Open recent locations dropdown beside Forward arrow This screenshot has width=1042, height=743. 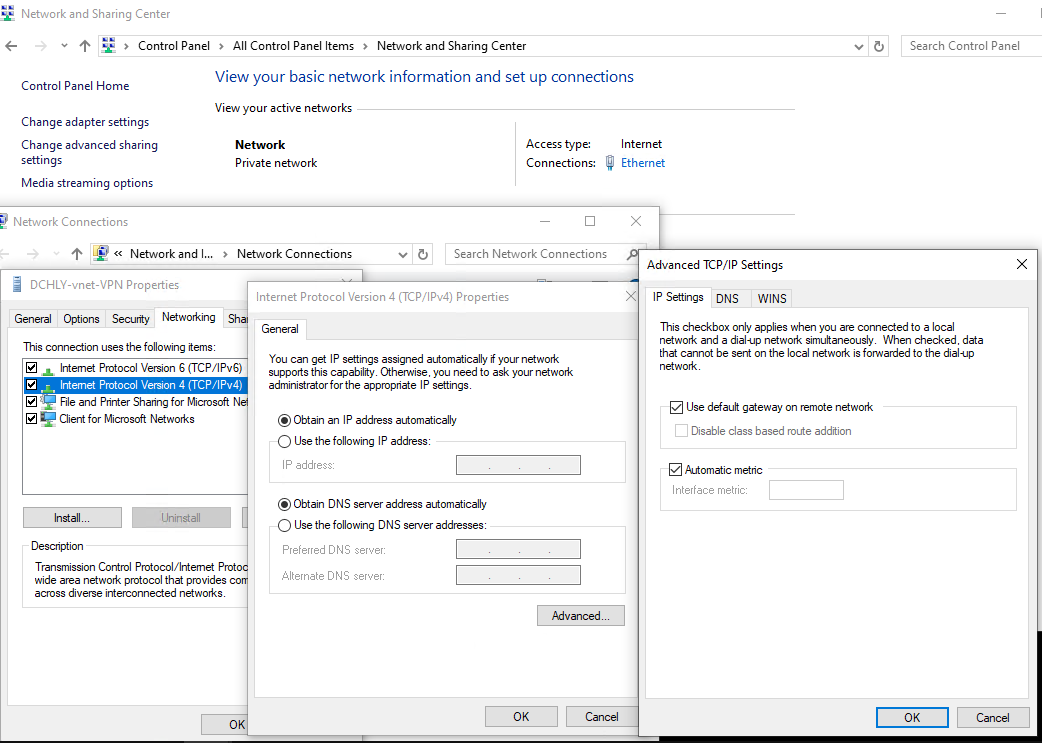click(64, 46)
